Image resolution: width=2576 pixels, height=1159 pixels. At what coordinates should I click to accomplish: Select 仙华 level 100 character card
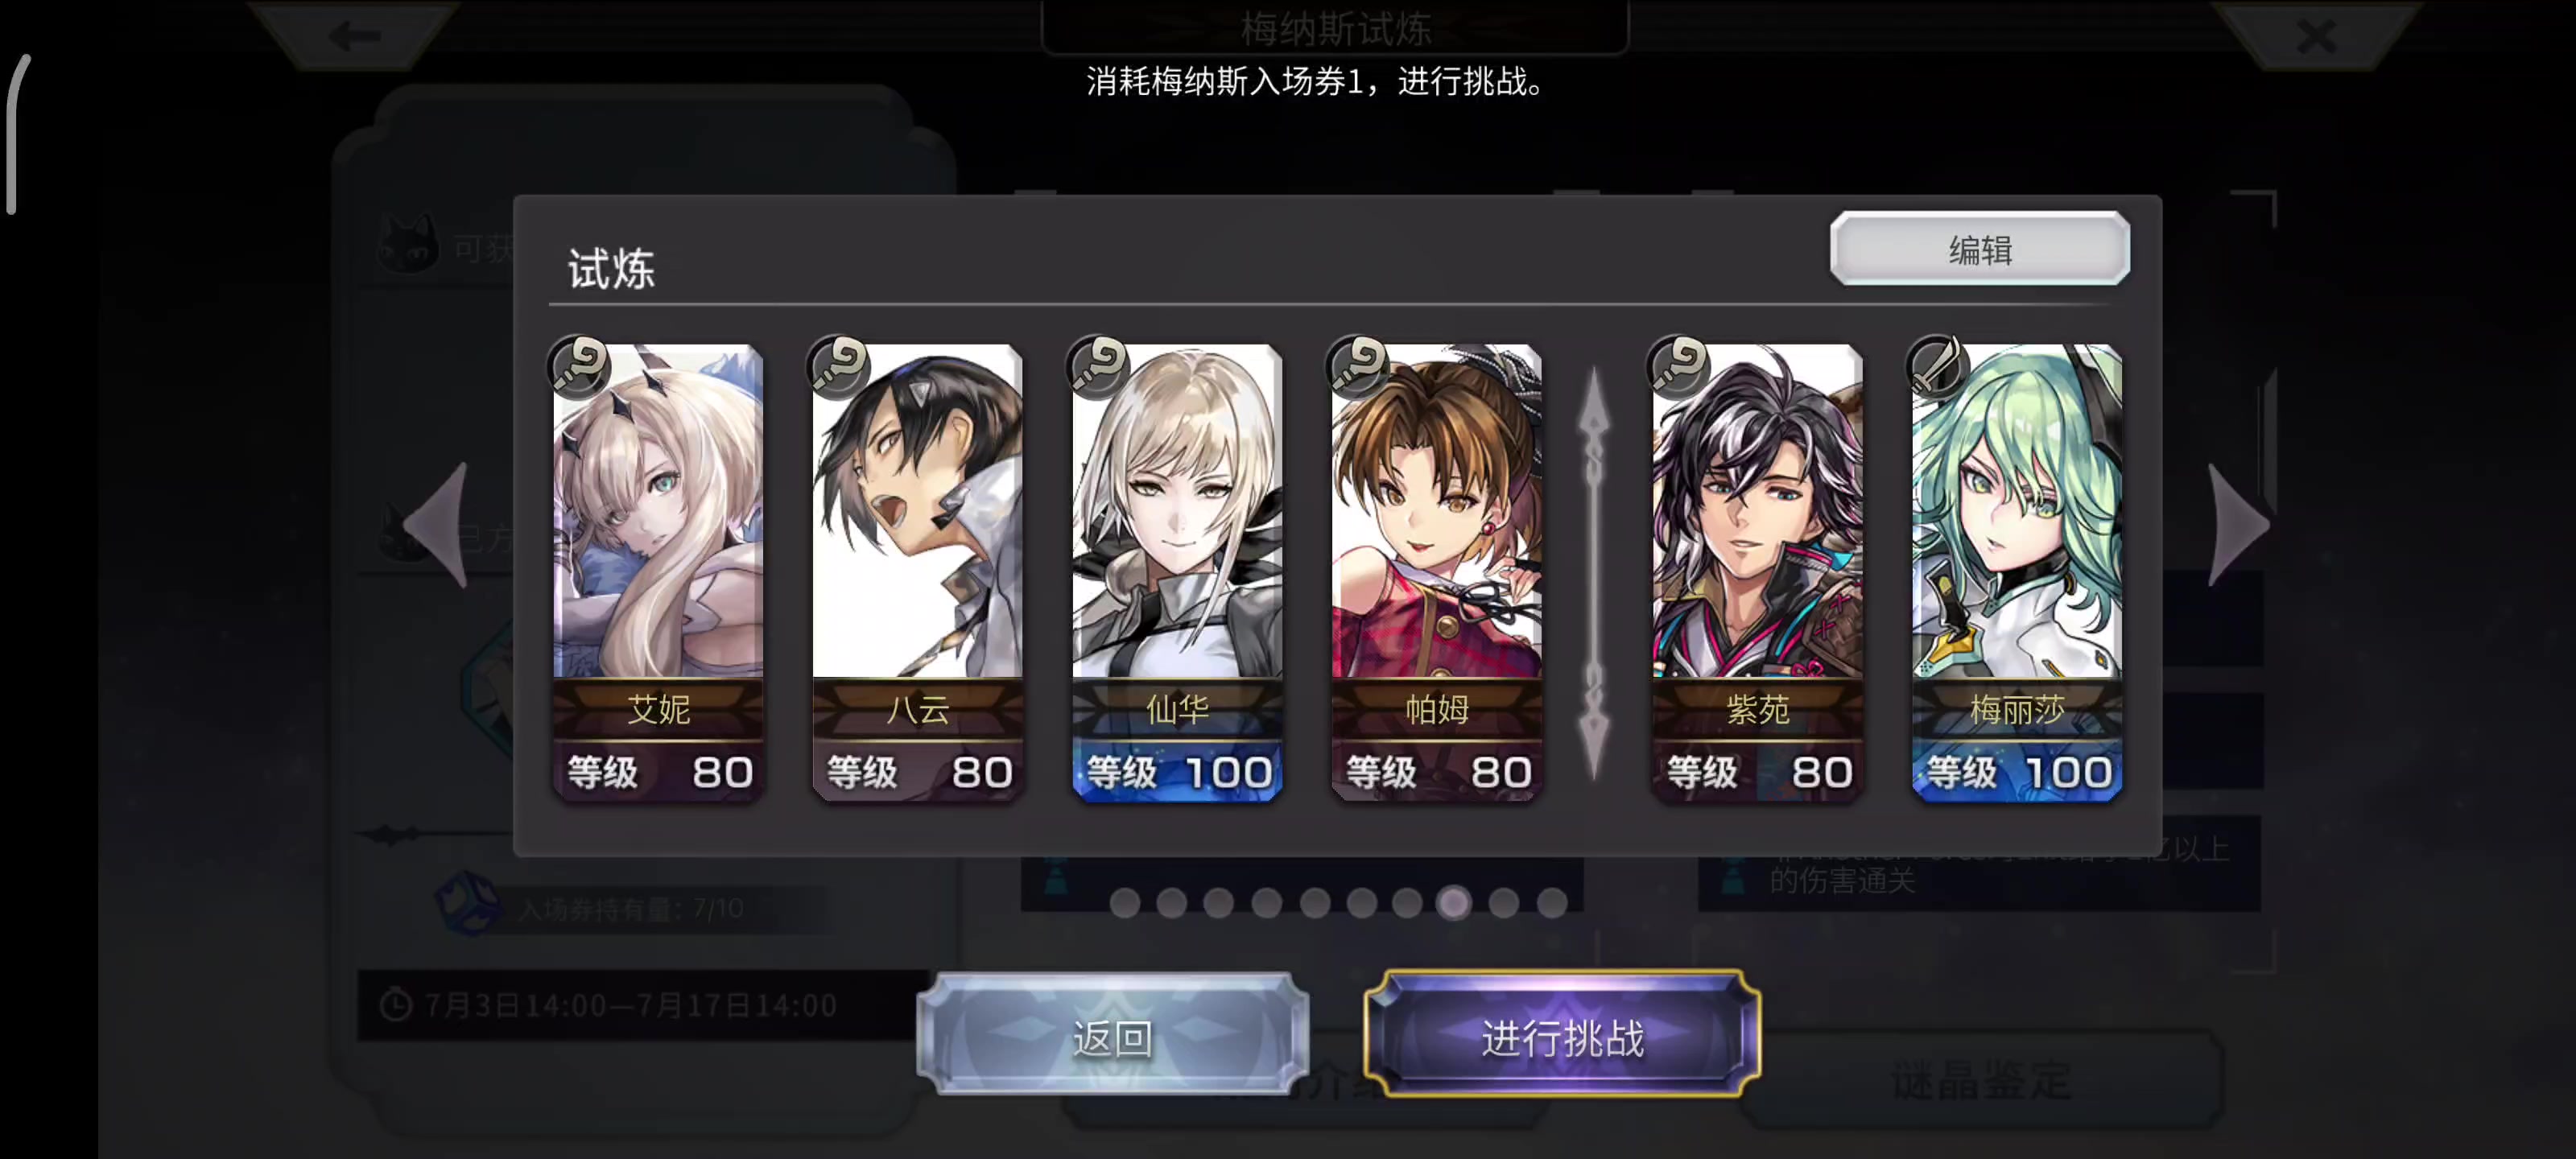click(1177, 572)
